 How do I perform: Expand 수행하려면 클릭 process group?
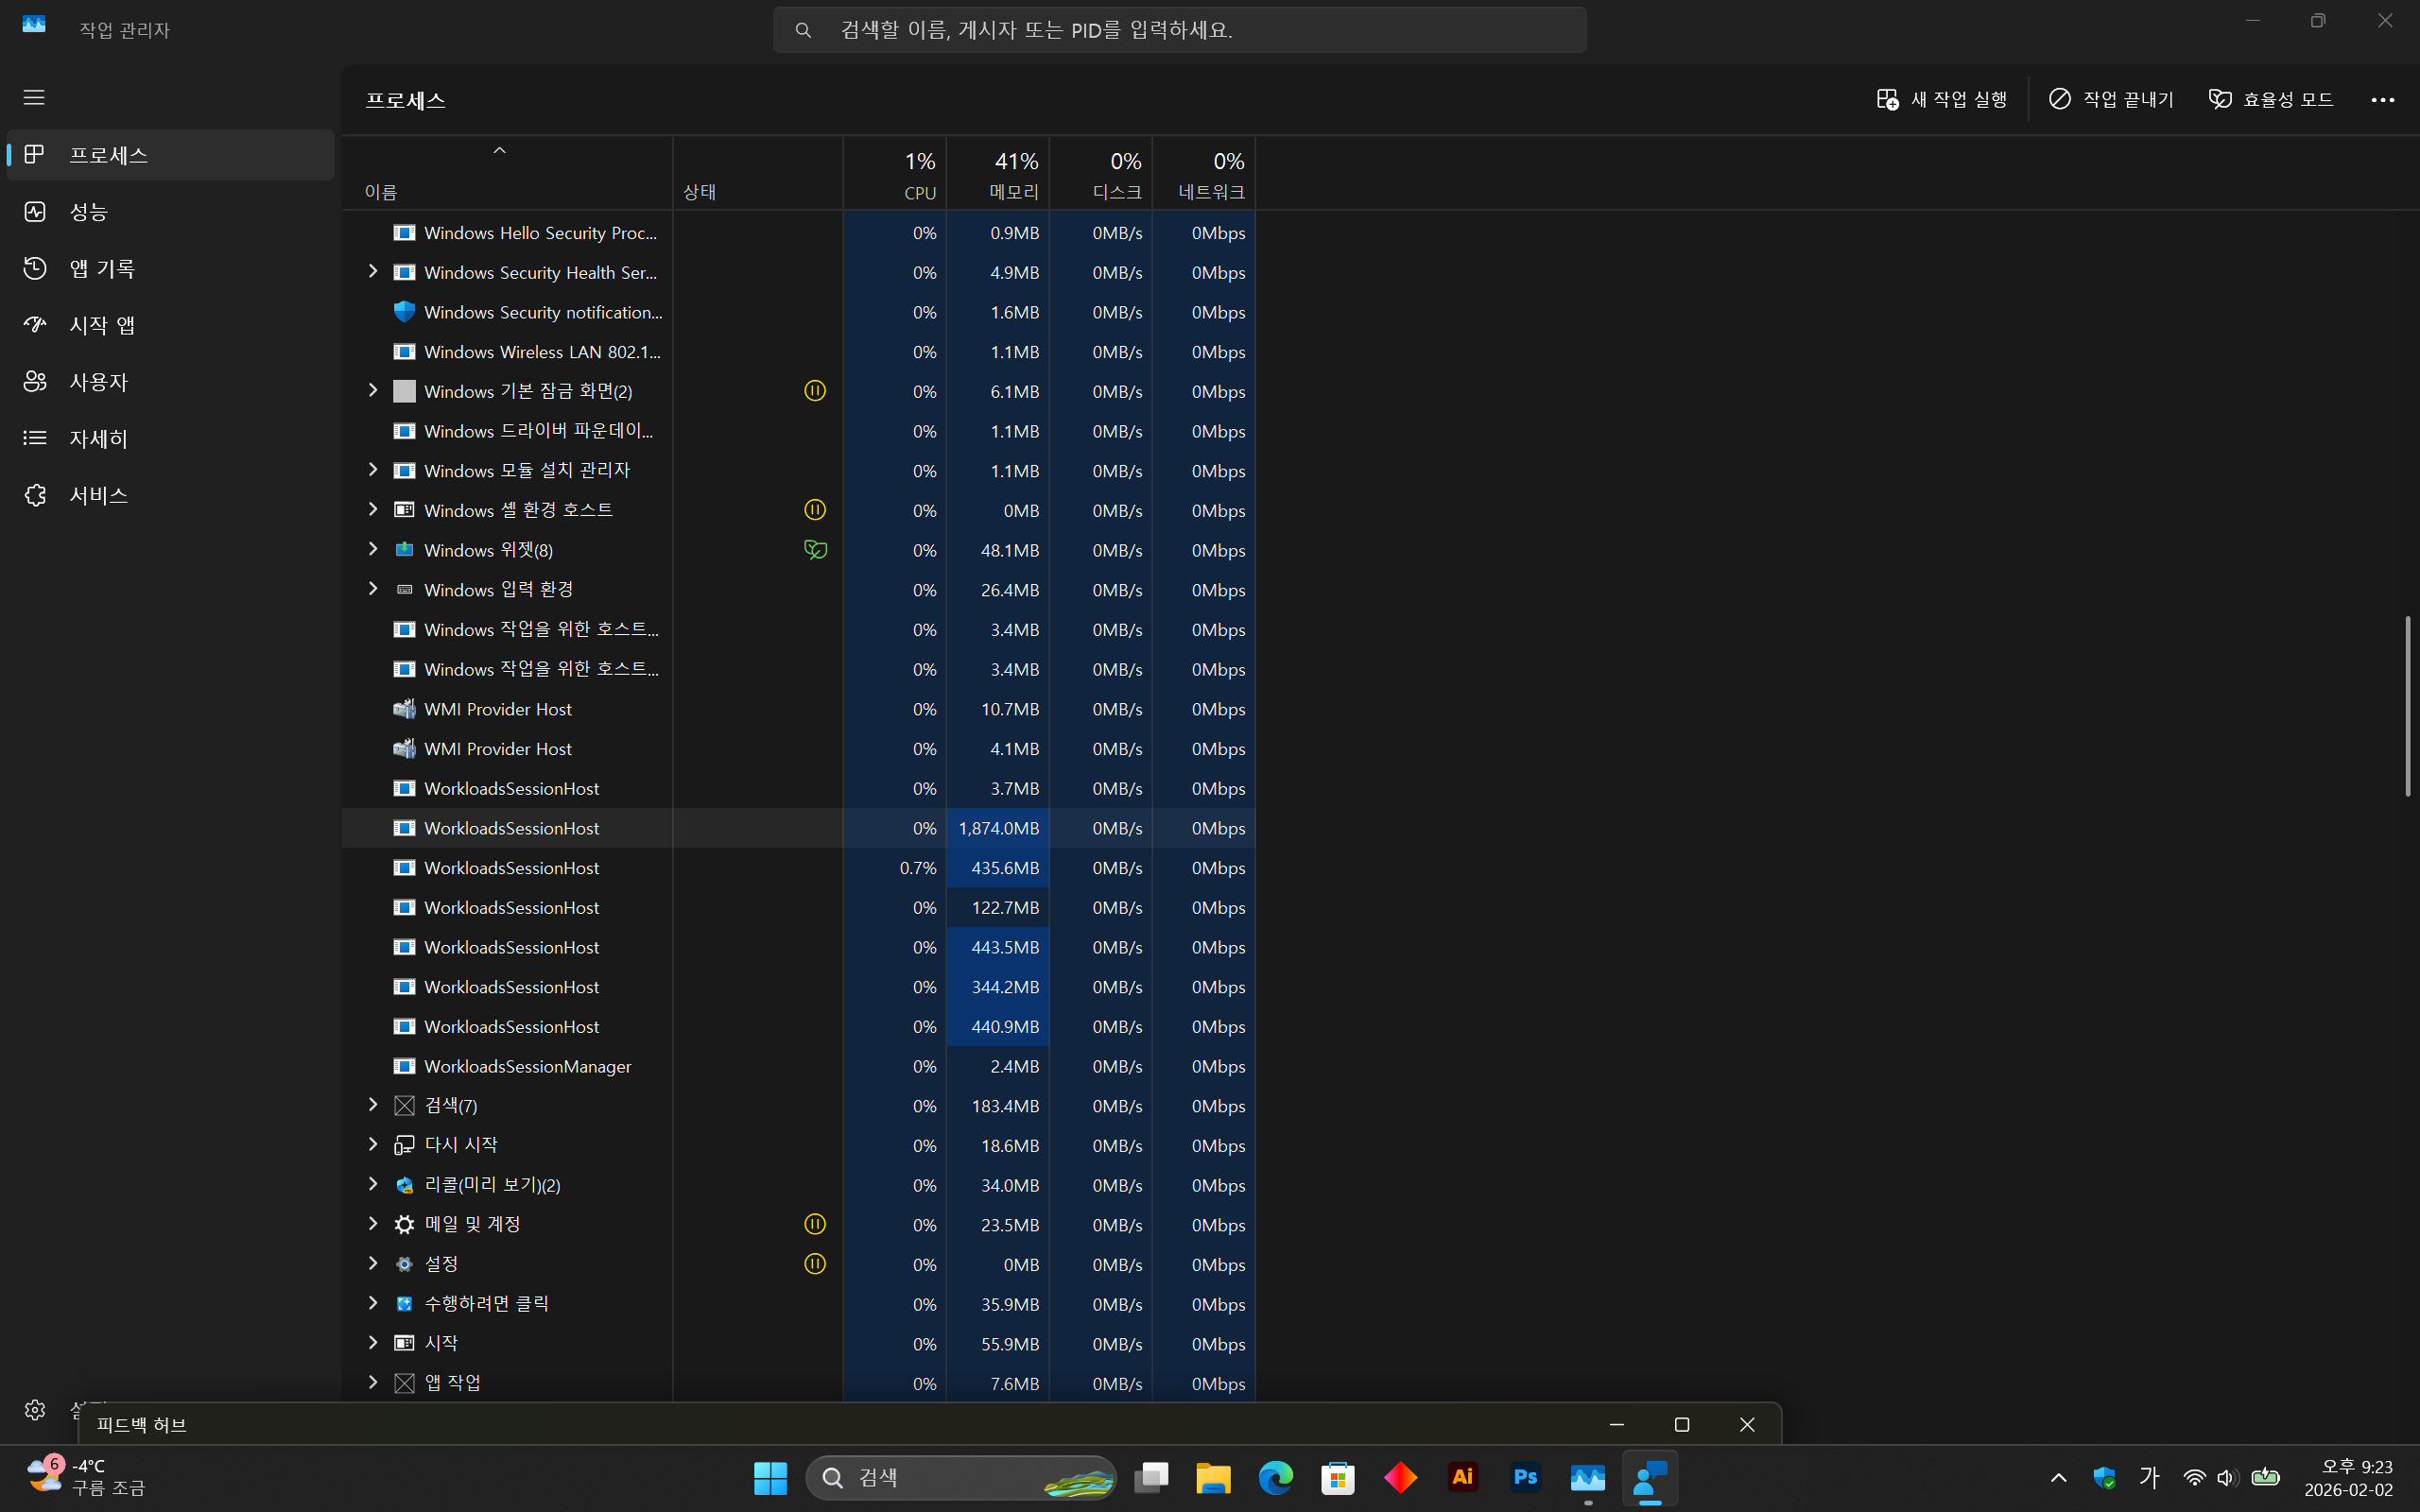[373, 1304]
